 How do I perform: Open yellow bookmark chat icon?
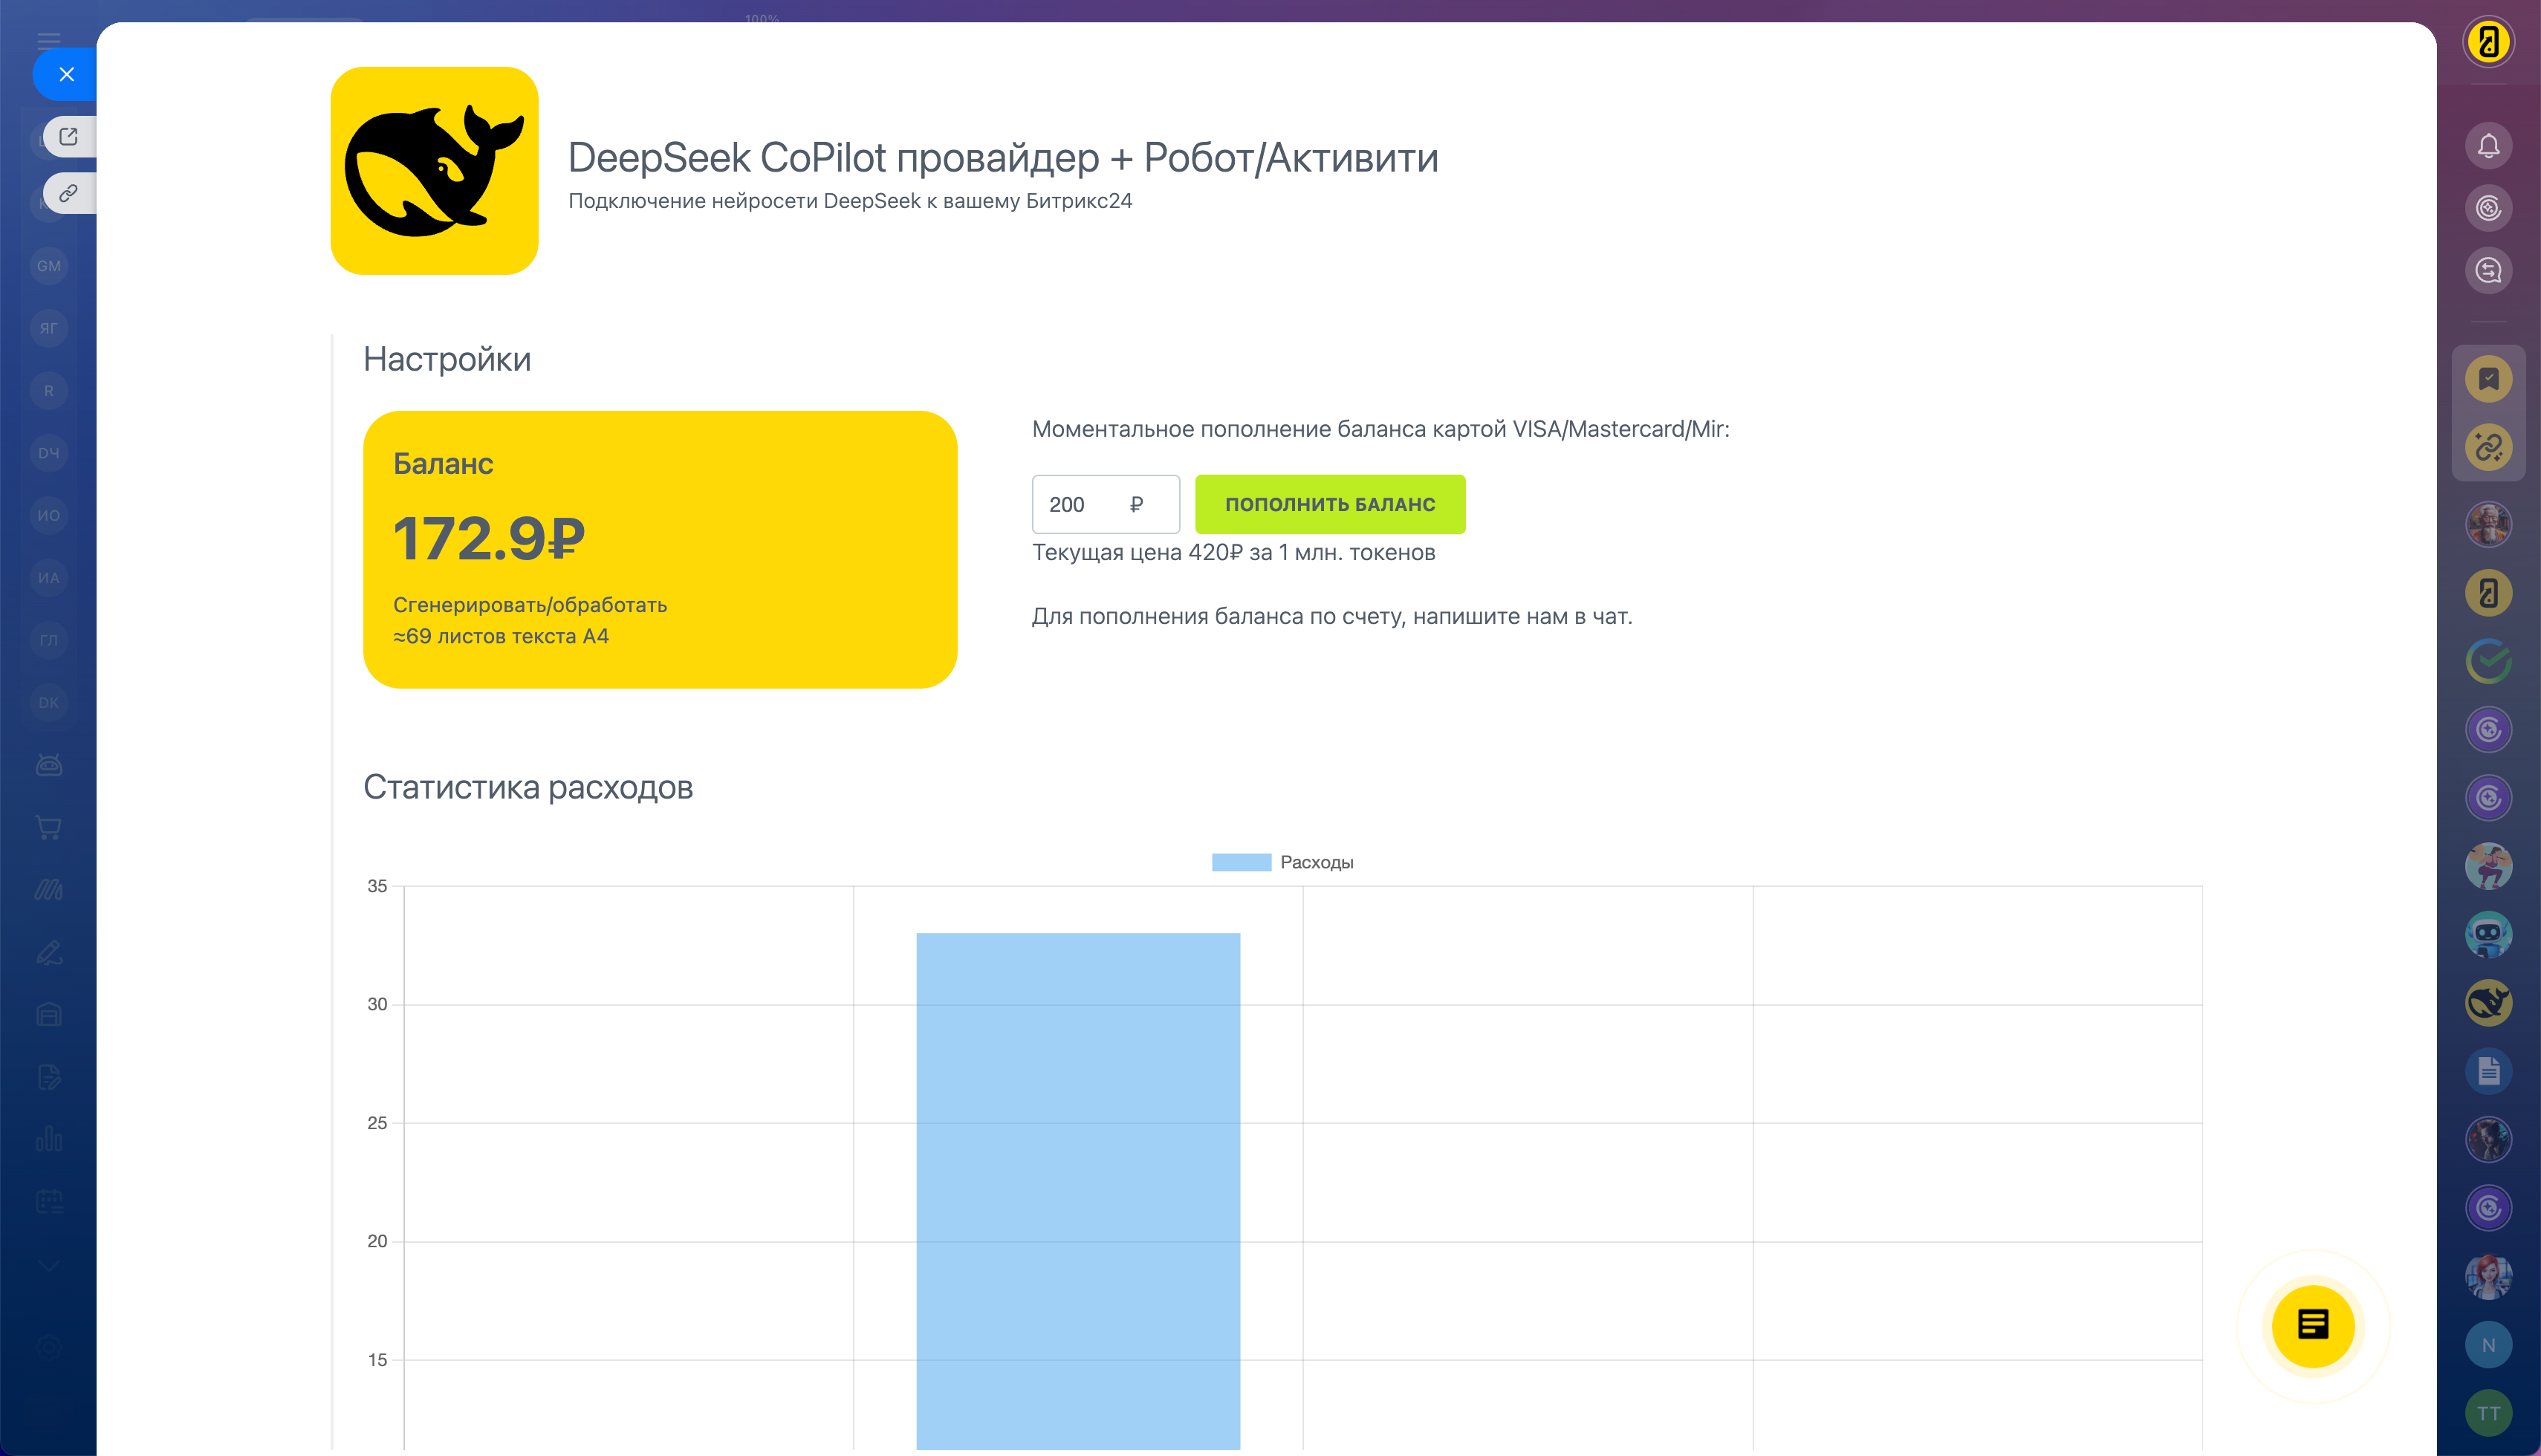coord(2488,379)
